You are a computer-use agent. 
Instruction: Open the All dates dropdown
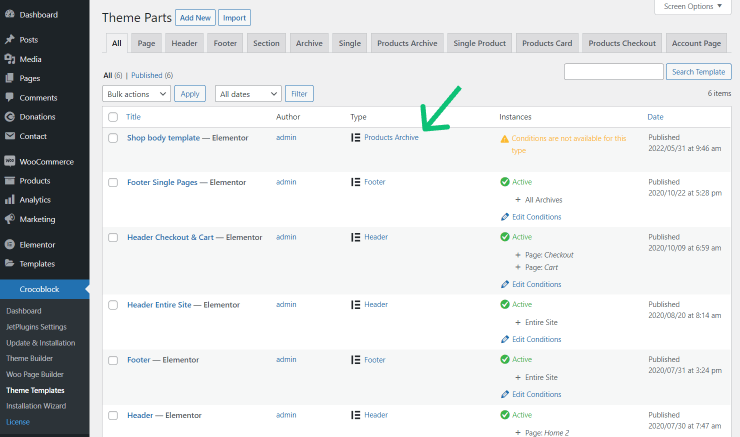(248, 93)
